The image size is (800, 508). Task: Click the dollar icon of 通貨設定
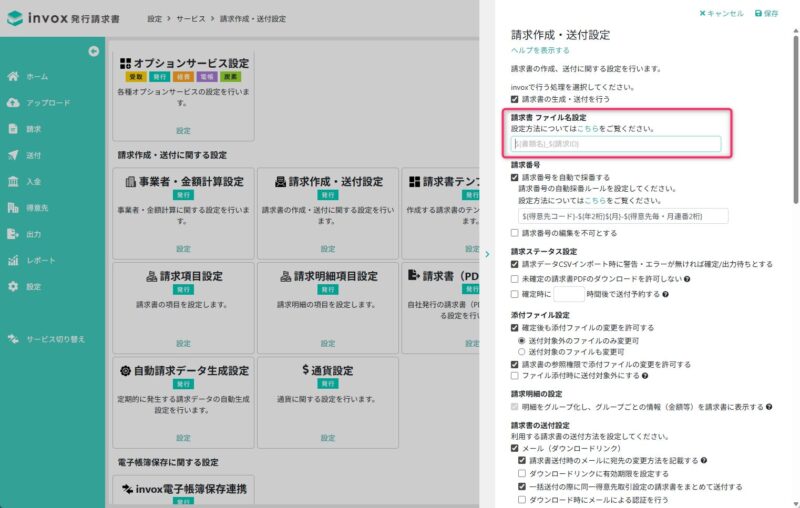(306, 370)
